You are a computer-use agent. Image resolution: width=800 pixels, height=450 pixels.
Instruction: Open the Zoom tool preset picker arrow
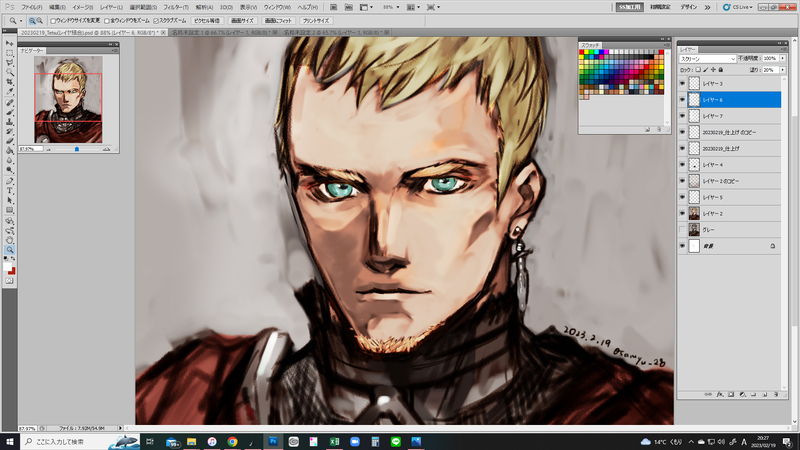point(21,21)
